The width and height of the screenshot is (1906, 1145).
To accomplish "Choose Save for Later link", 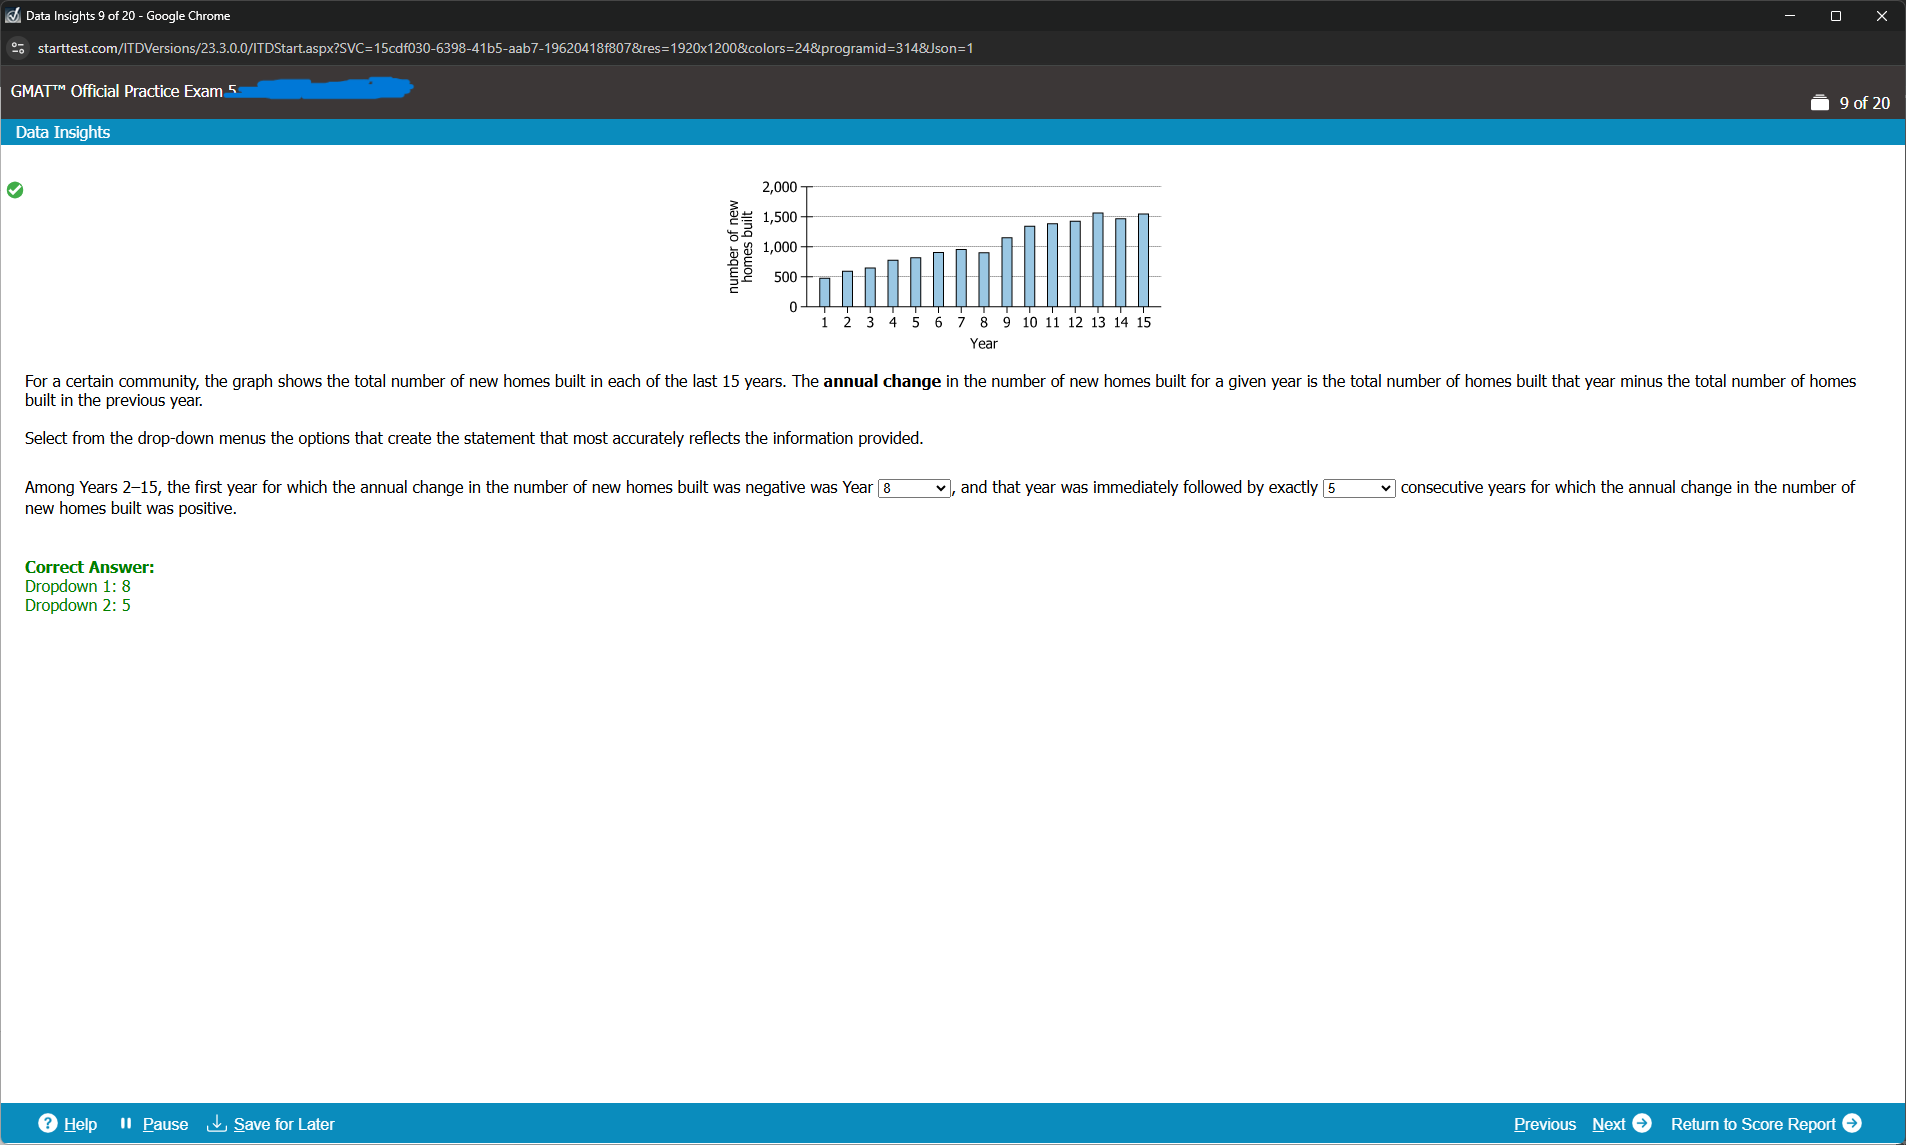I will pyautogui.click(x=284, y=1124).
